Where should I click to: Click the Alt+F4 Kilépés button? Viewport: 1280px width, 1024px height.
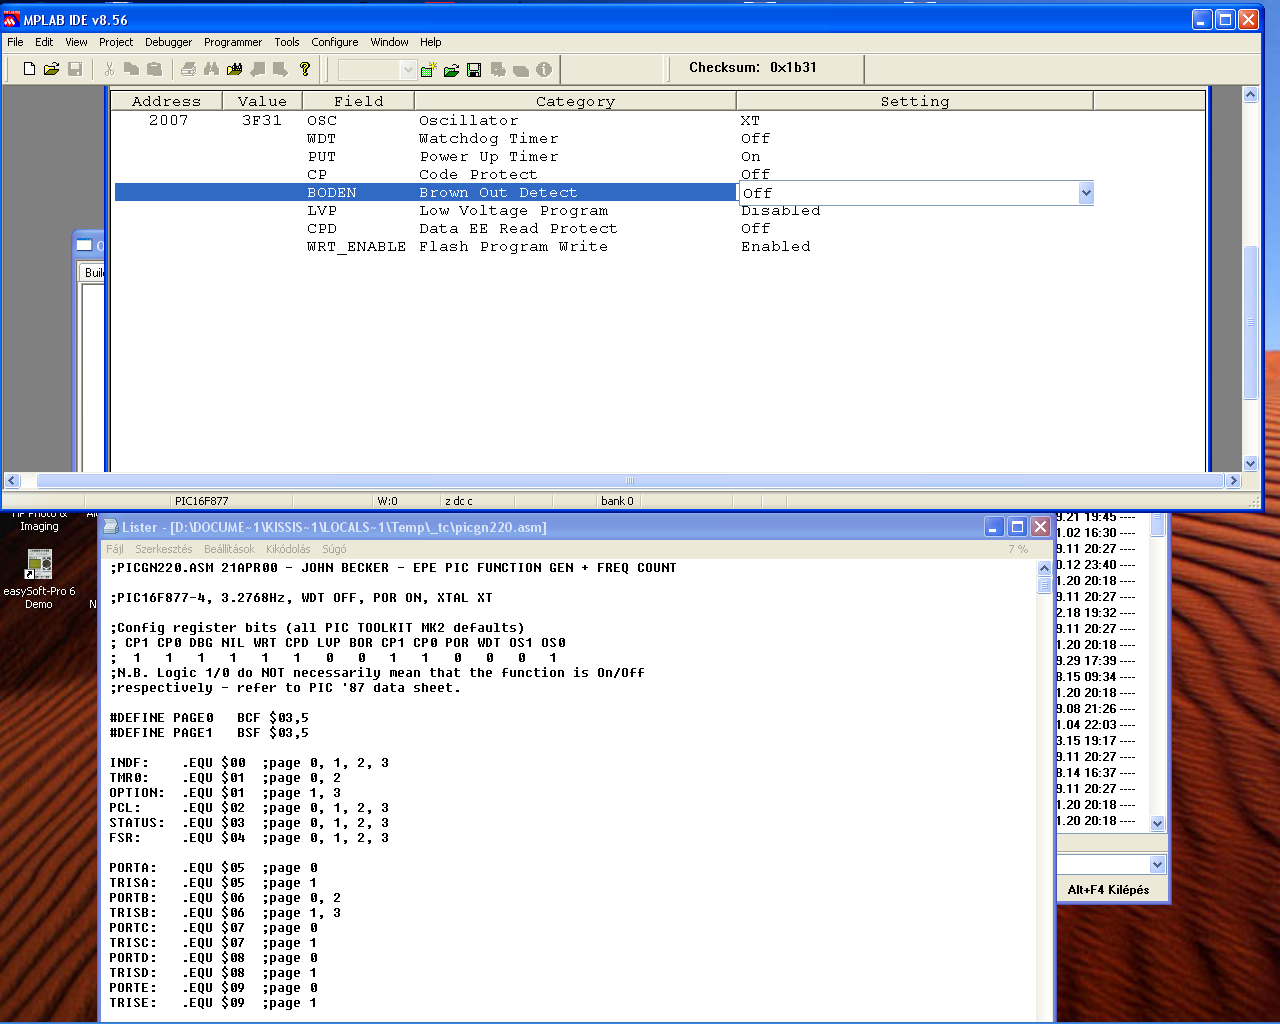[1108, 890]
